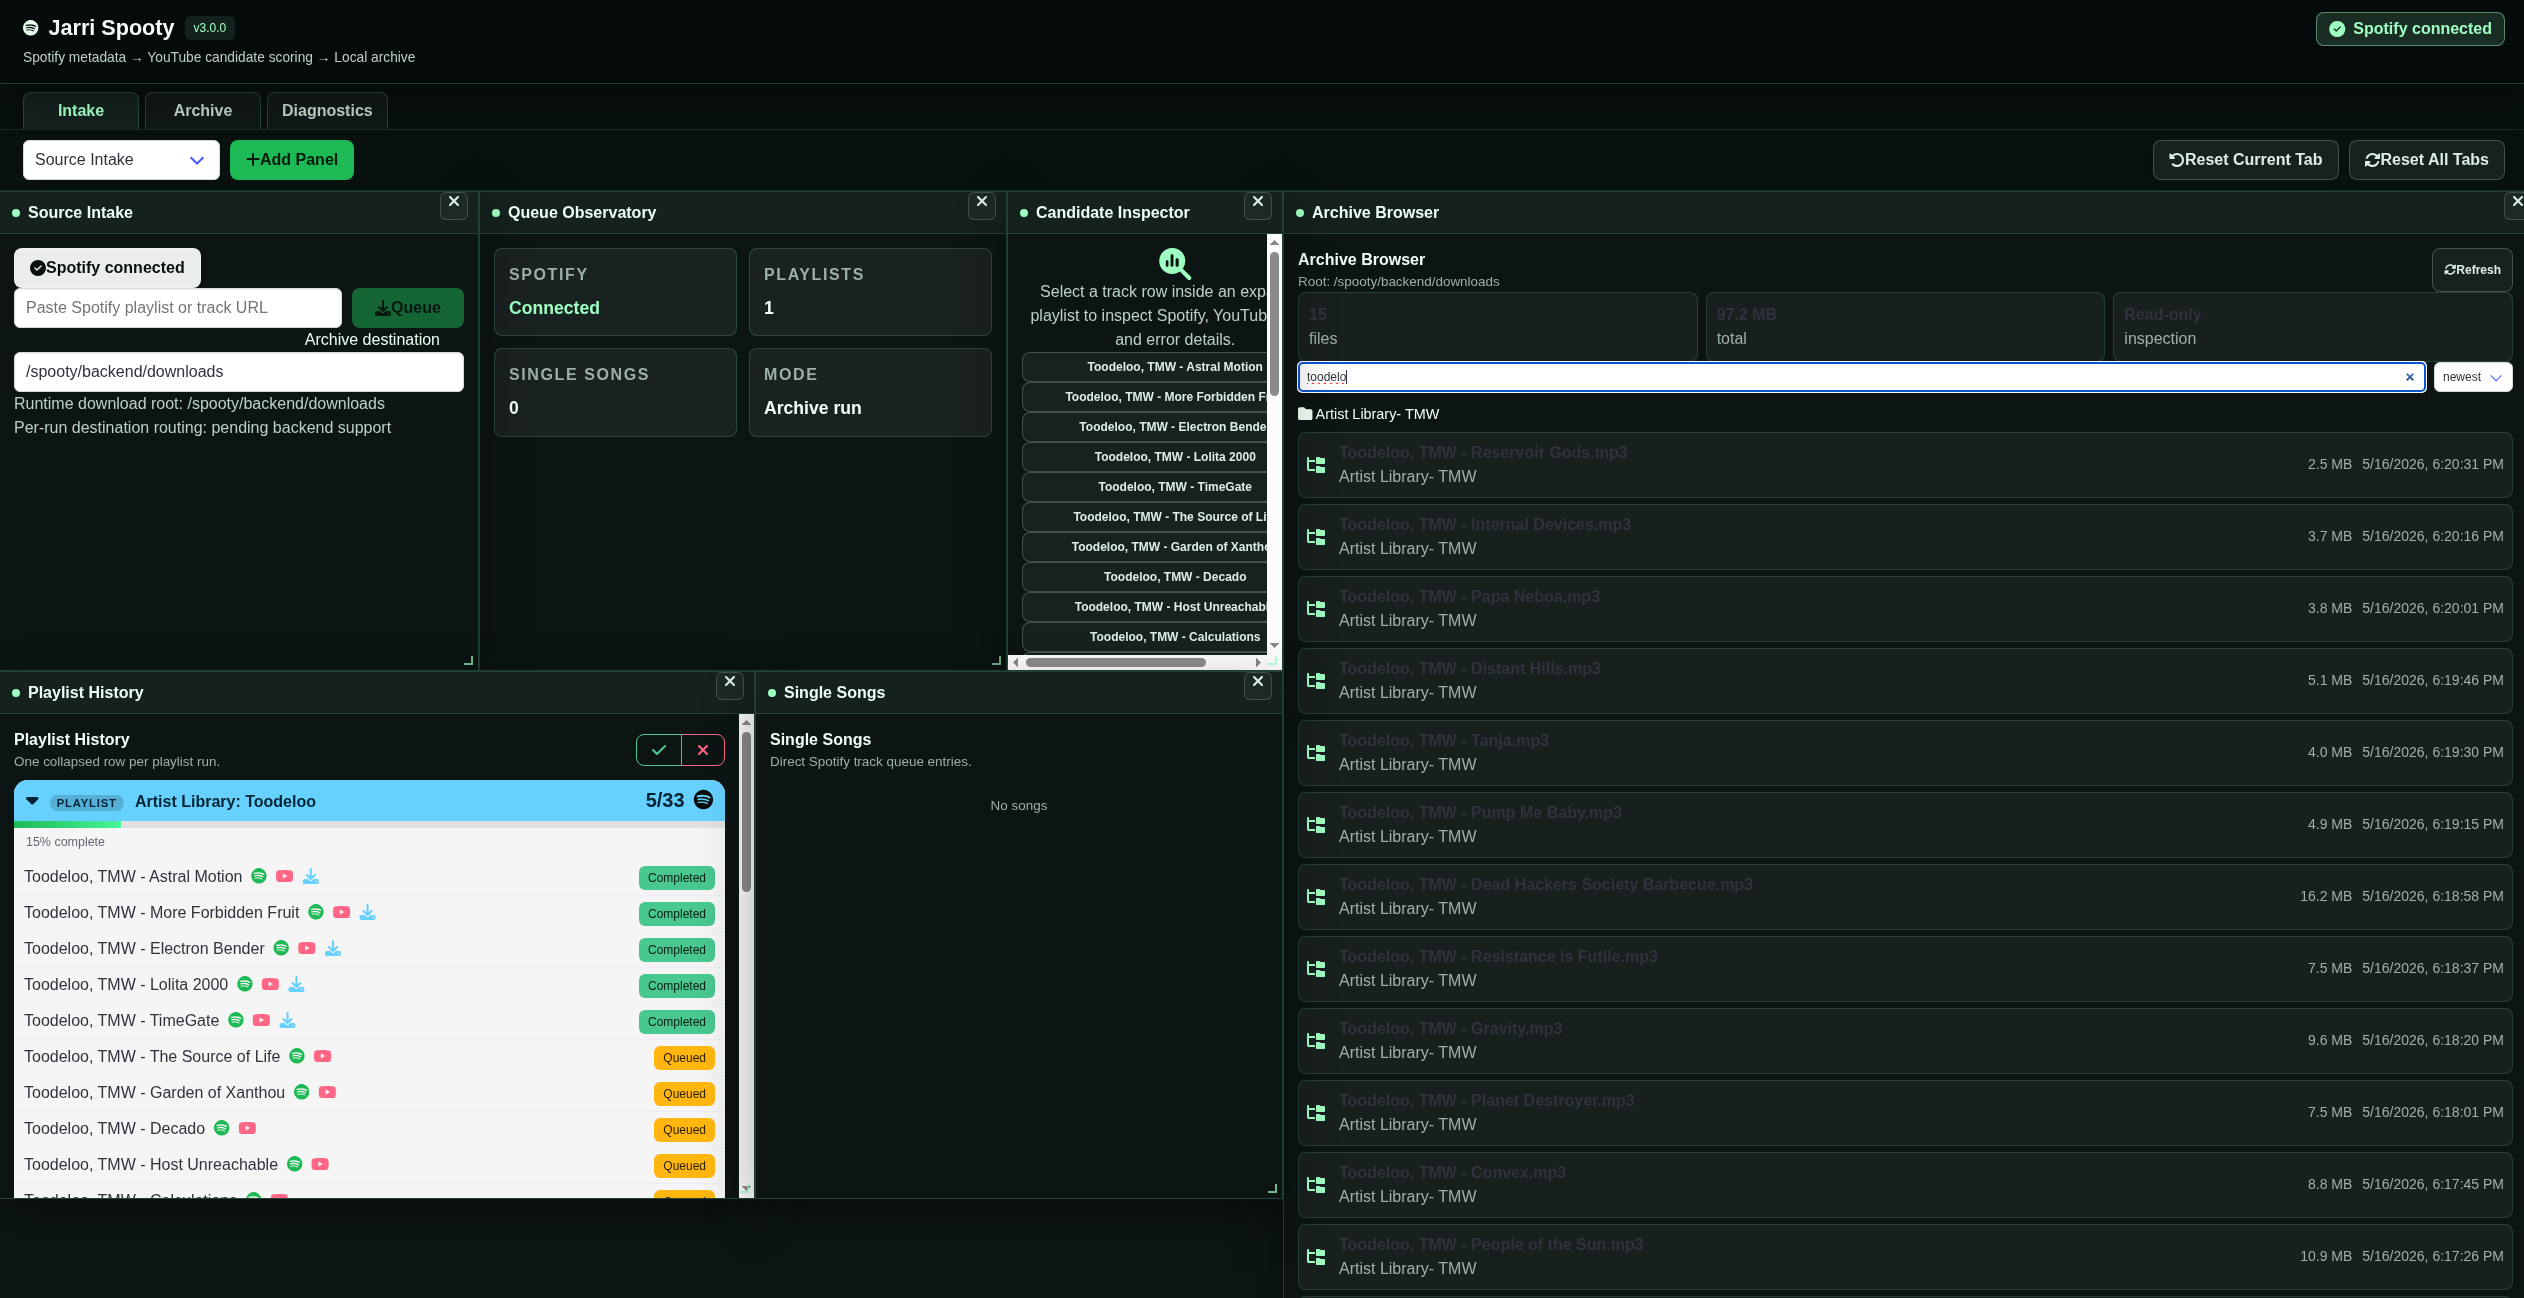Click file tree icon for Papa Neboa.mp3
The width and height of the screenshot is (2524, 1298).
pos(1317,609)
